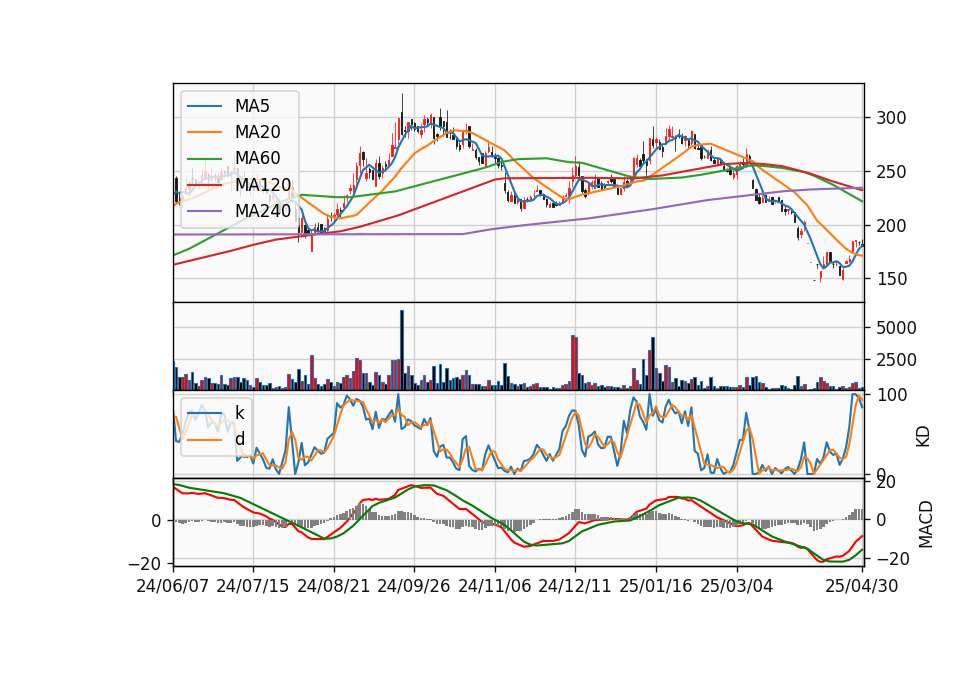Screen dimensions: 960x690
Task: Click the blue MA5 legend line sample
Action: (x=204, y=107)
